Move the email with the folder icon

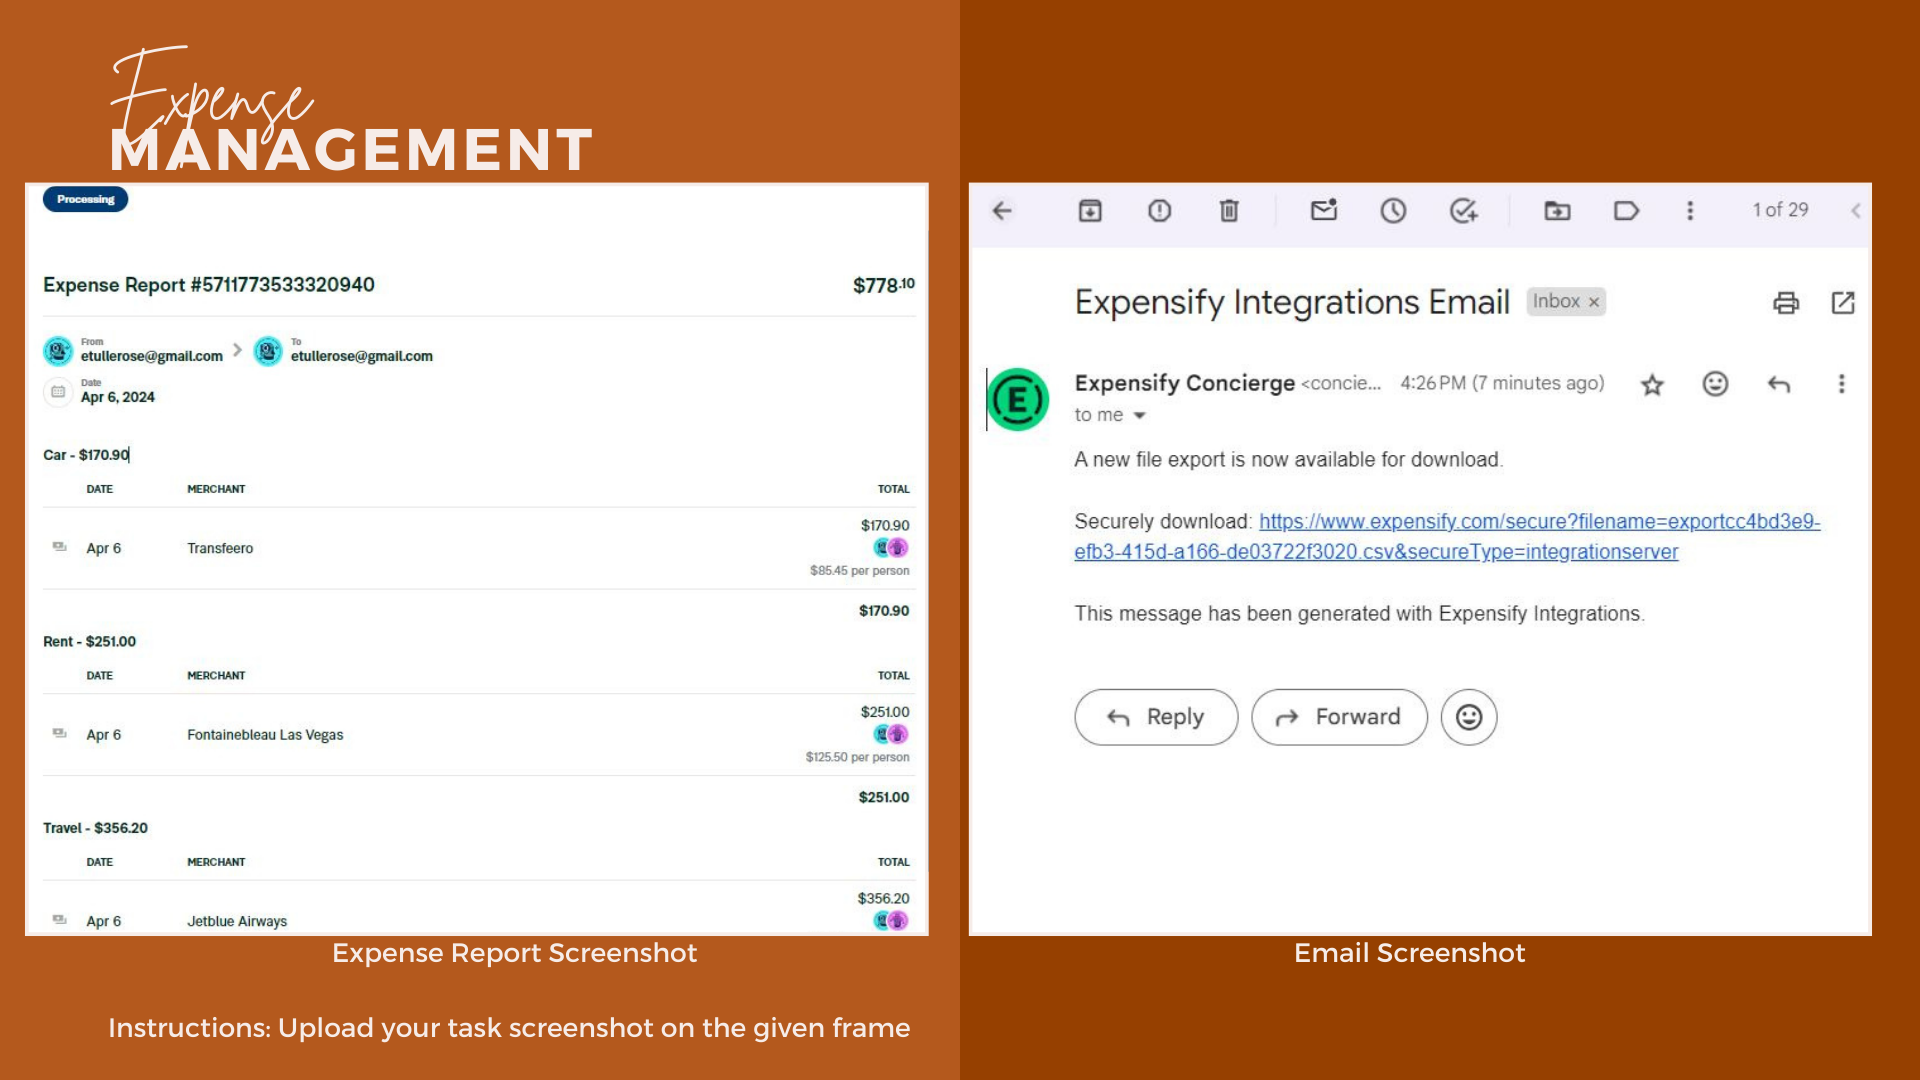coord(1557,211)
